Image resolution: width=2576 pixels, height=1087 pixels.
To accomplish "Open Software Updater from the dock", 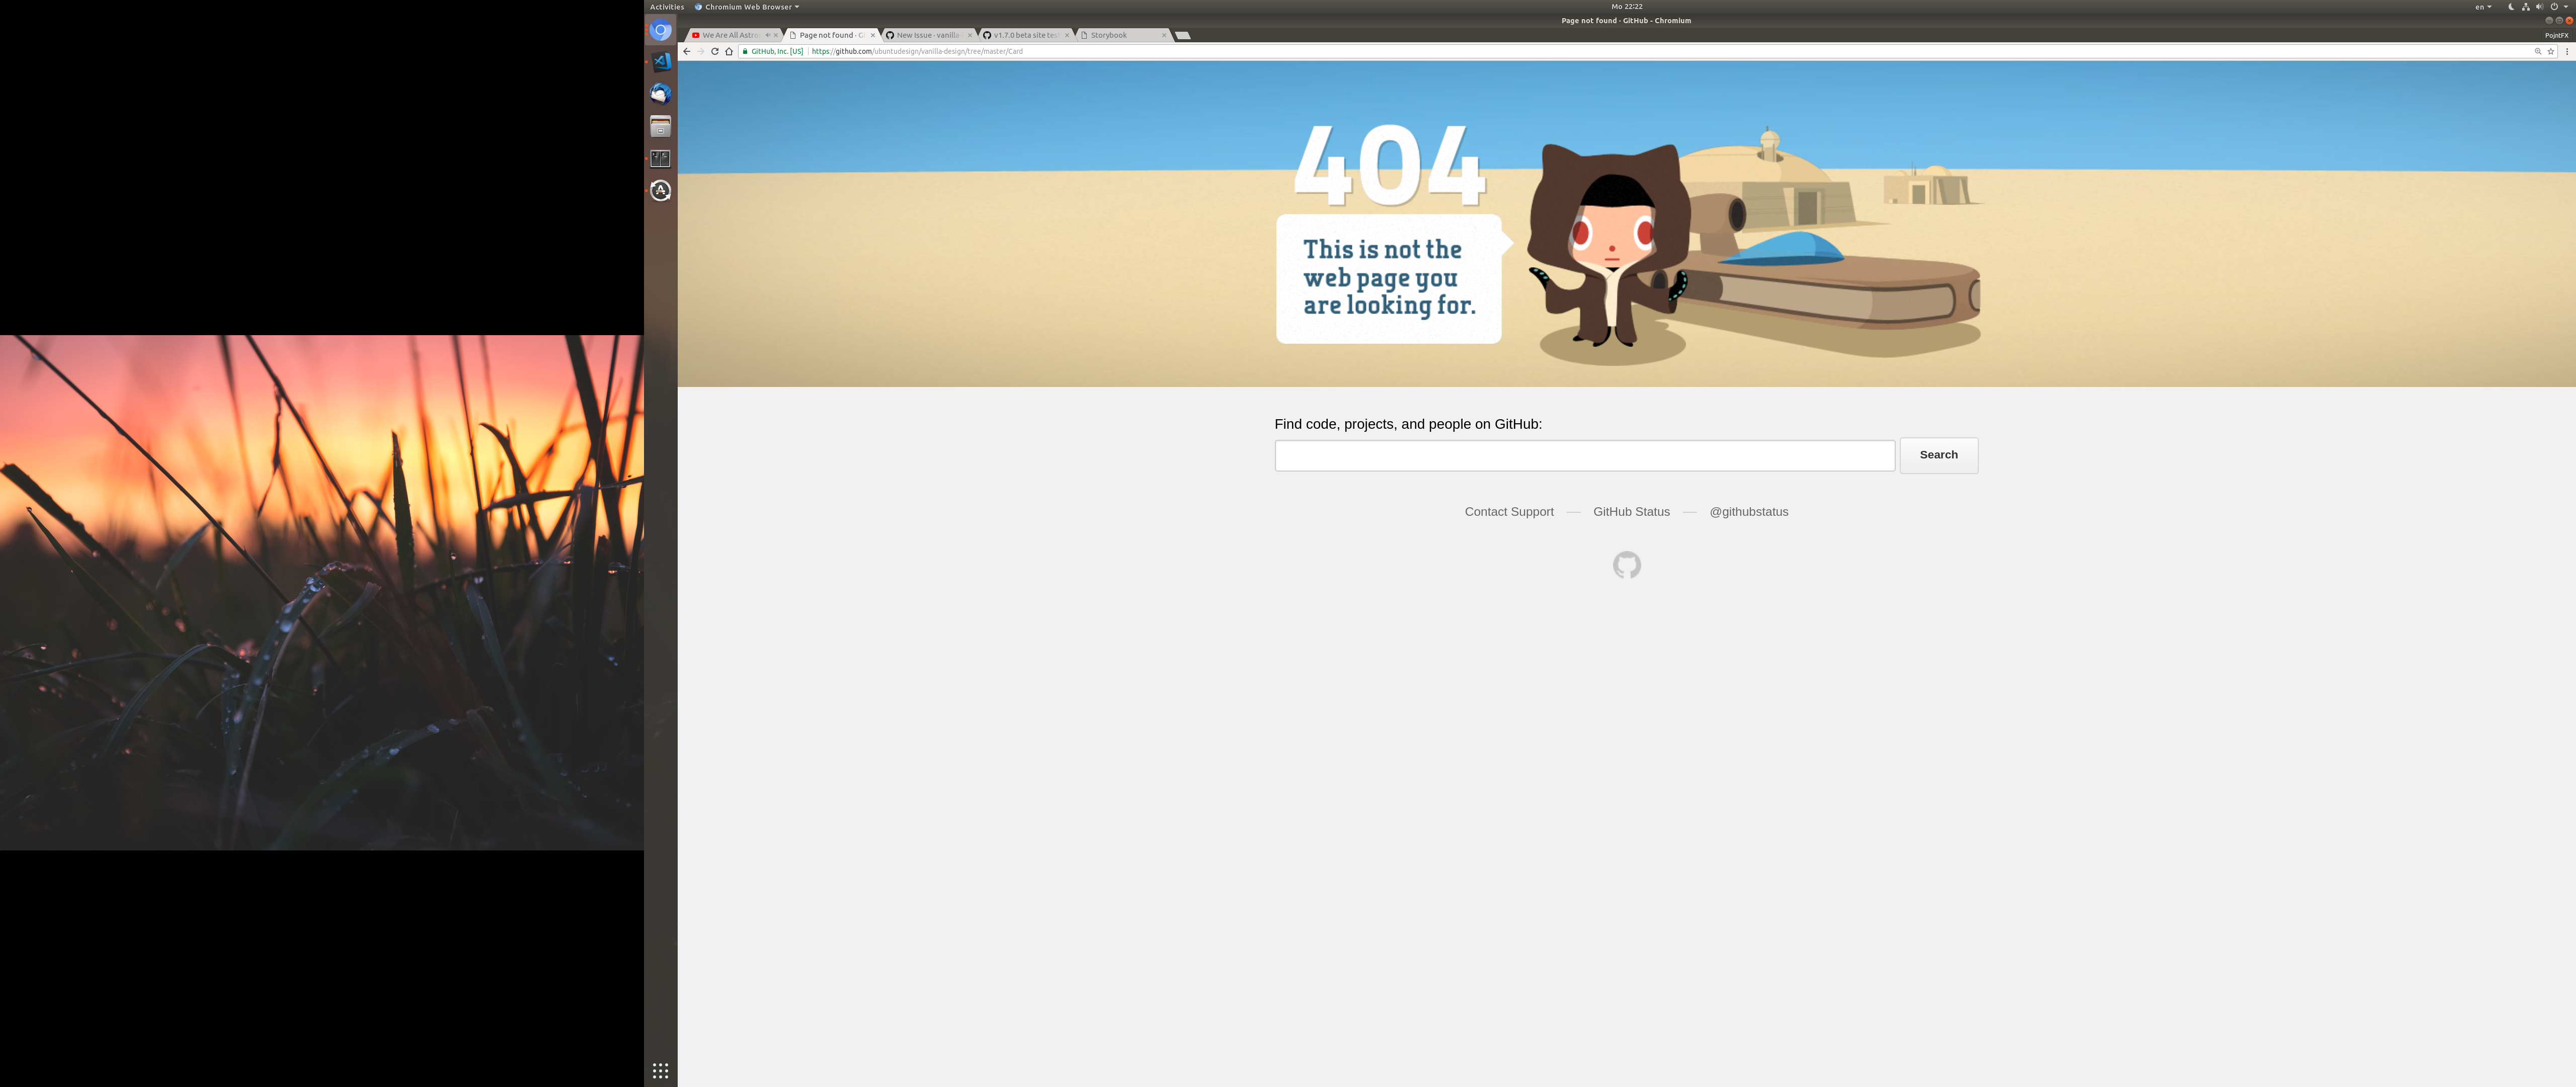I will [x=660, y=190].
